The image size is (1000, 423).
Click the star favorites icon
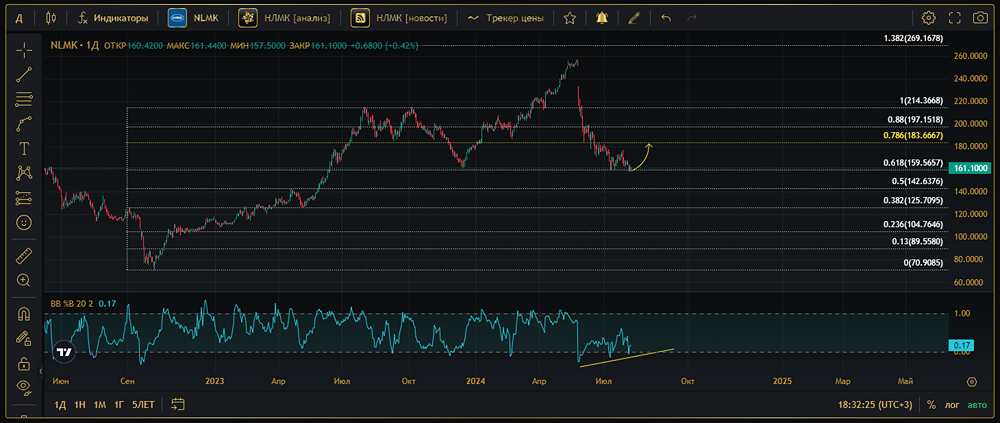click(570, 18)
